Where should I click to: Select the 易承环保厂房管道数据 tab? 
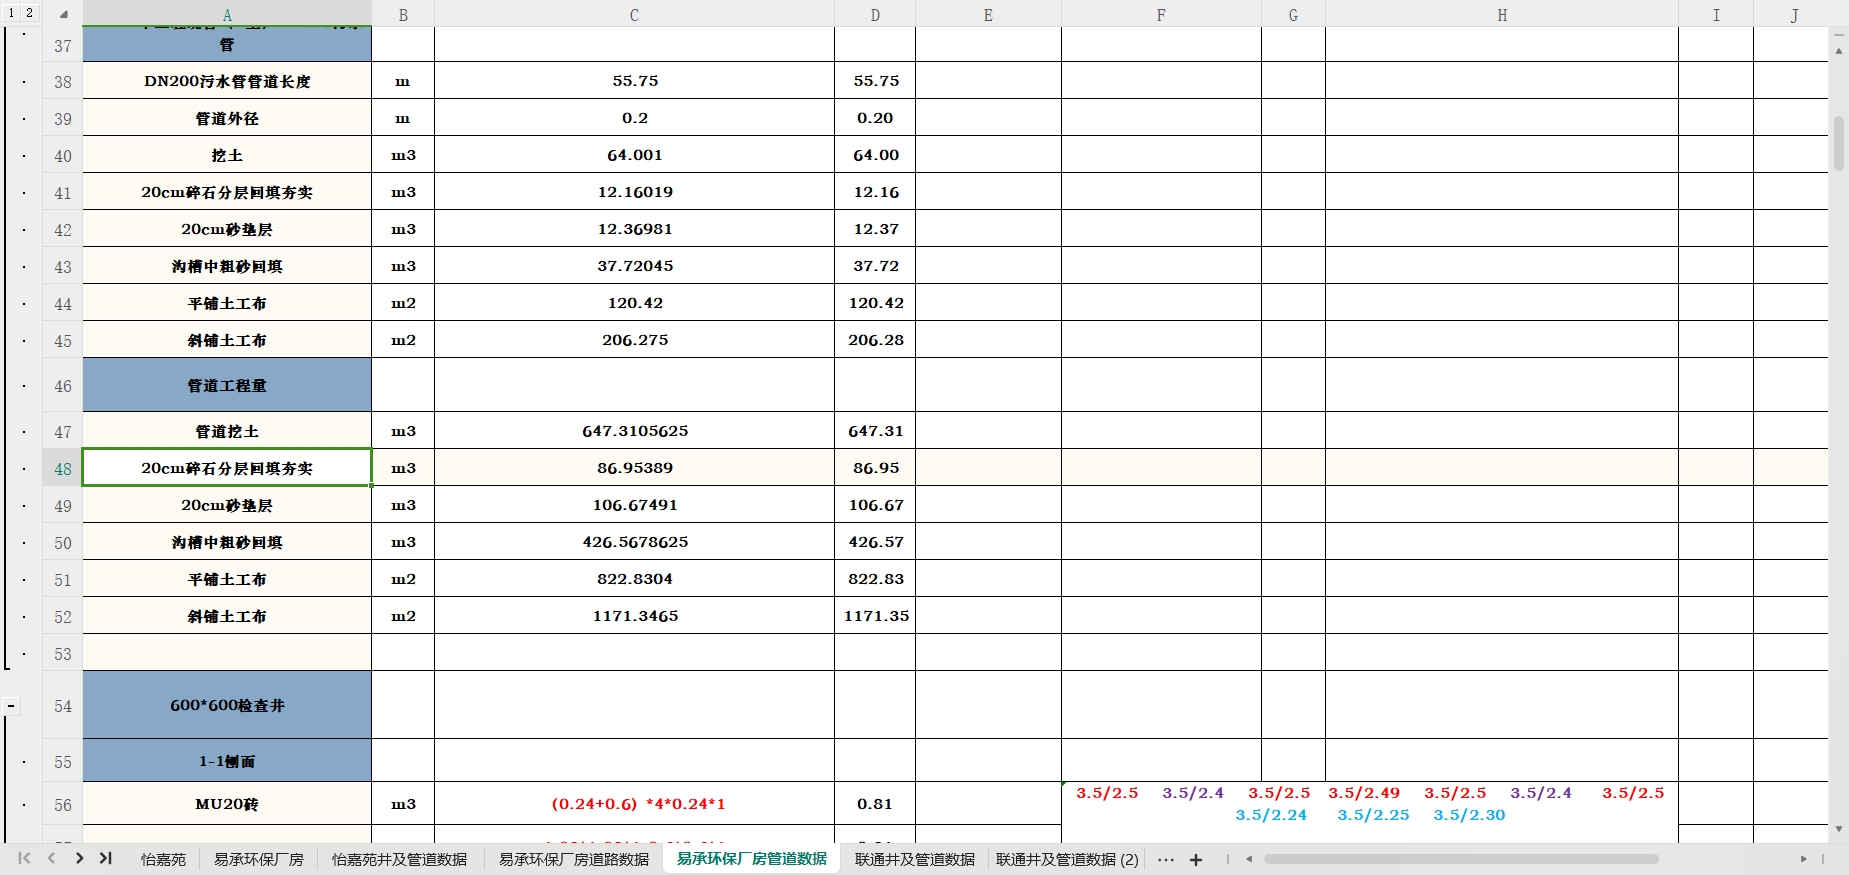pos(752,858)
